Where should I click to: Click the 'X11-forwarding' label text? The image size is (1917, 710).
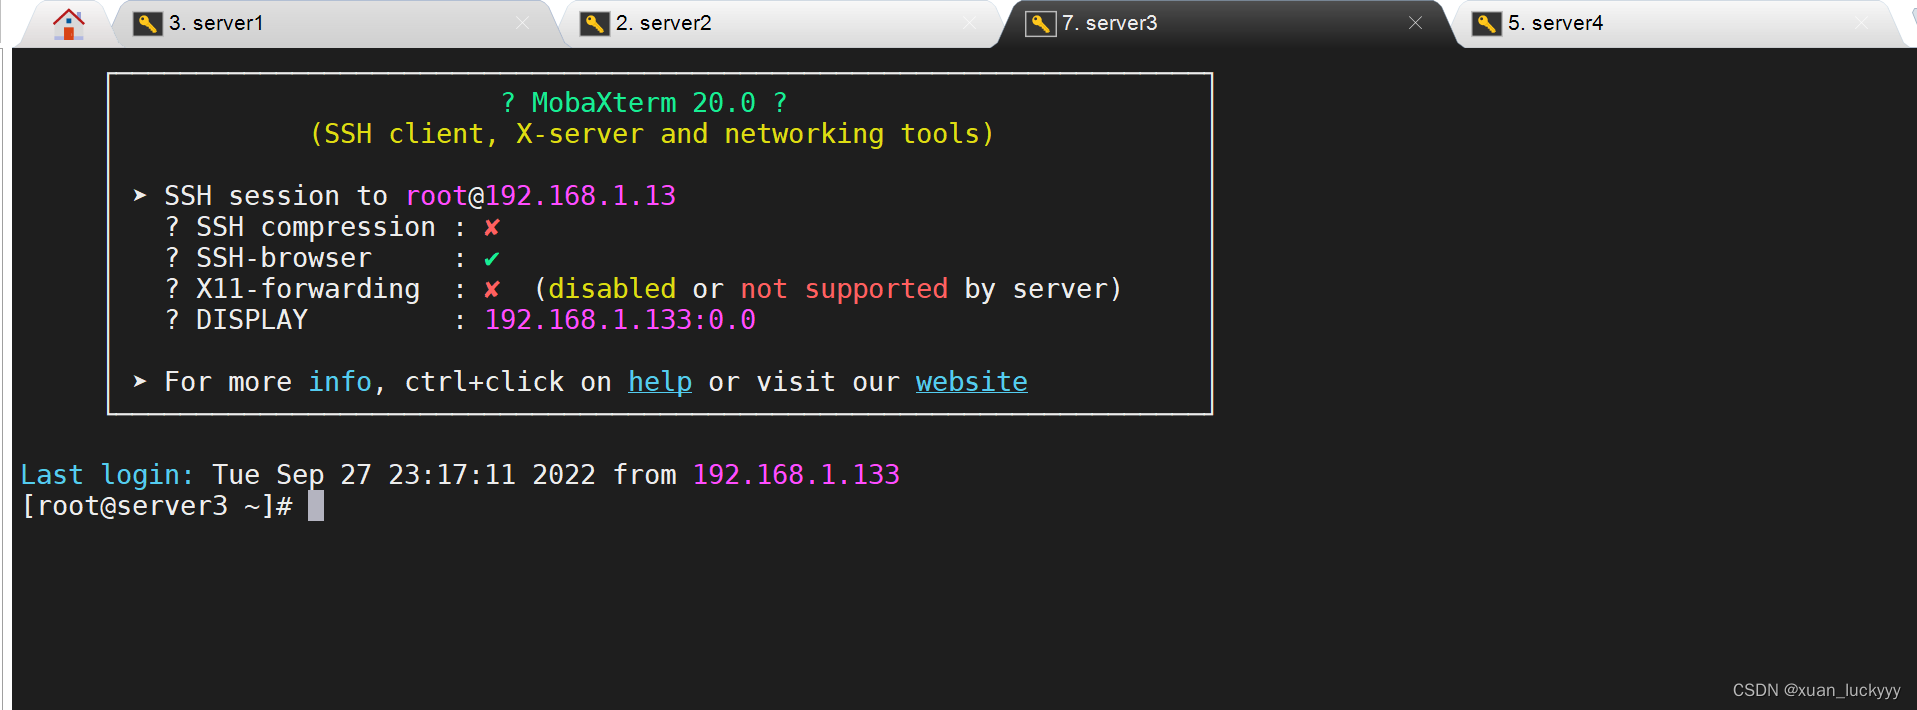tap(308, 289)
